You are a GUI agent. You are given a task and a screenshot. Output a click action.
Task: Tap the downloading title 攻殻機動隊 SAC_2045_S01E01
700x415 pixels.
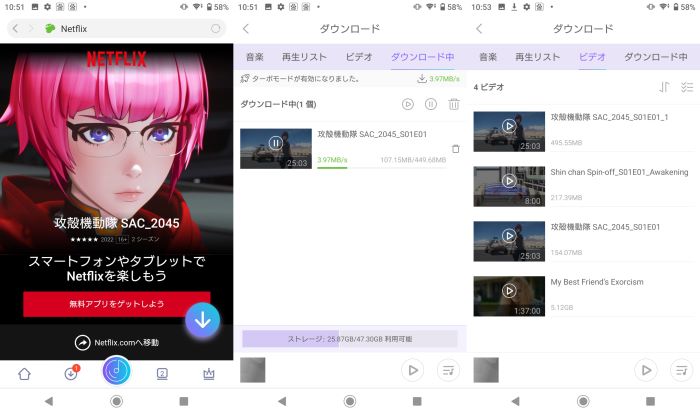(372, 134)
